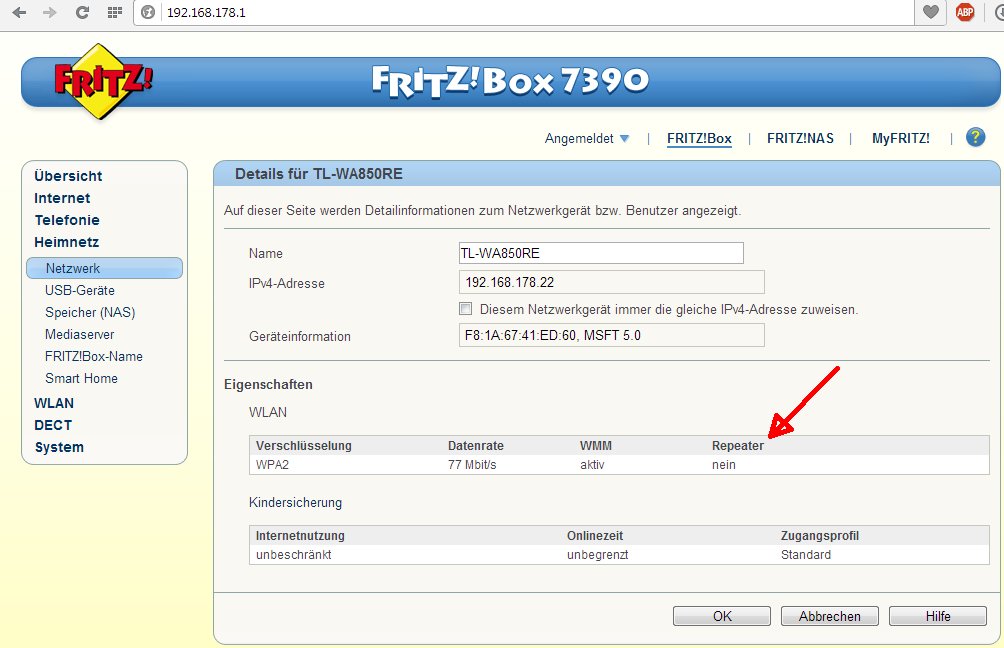1004x648 pixels.
Task: Click the Zugangsprofil column header
Action: (x=820, y=536)
